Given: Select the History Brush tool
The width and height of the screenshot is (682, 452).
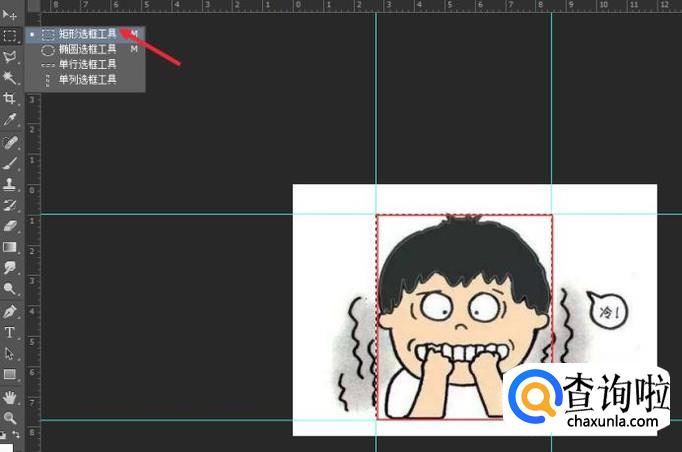Looking at the screenshot, I should [x=10, y=205].
